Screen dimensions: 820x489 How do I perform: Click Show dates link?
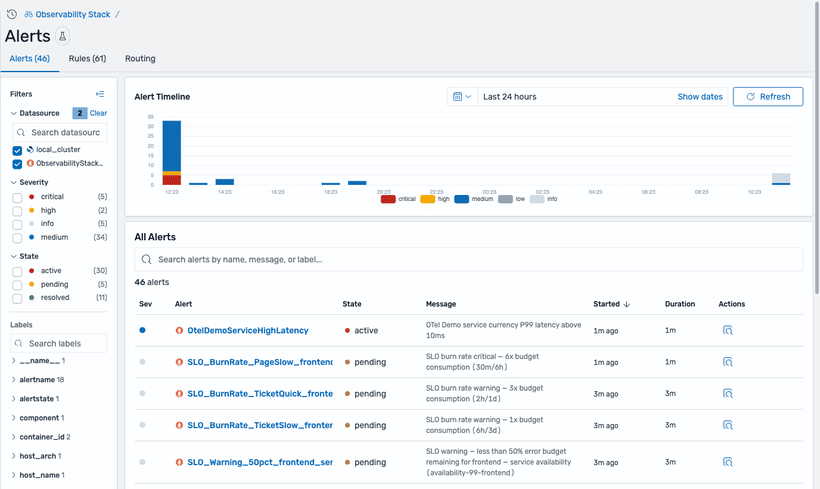[x=700, y=97]
